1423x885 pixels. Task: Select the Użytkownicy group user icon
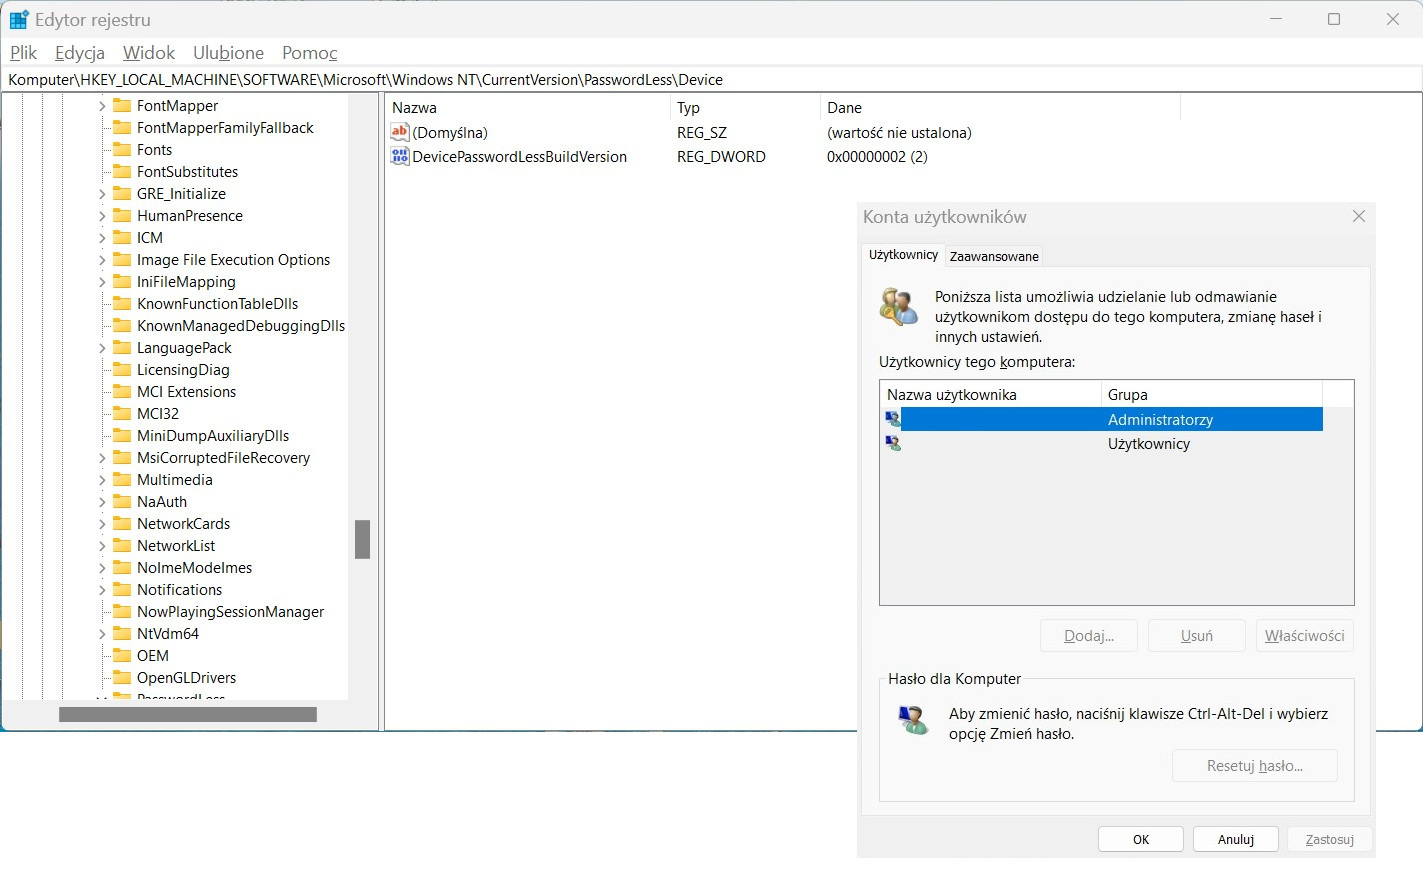893,443
